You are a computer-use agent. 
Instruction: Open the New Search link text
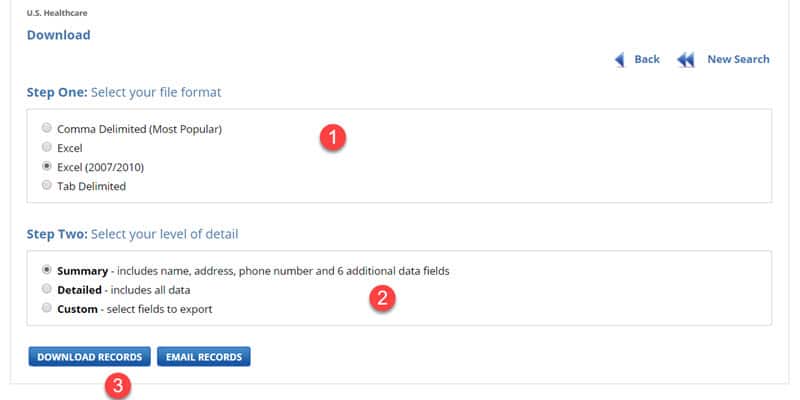click(x=738, y=59)
